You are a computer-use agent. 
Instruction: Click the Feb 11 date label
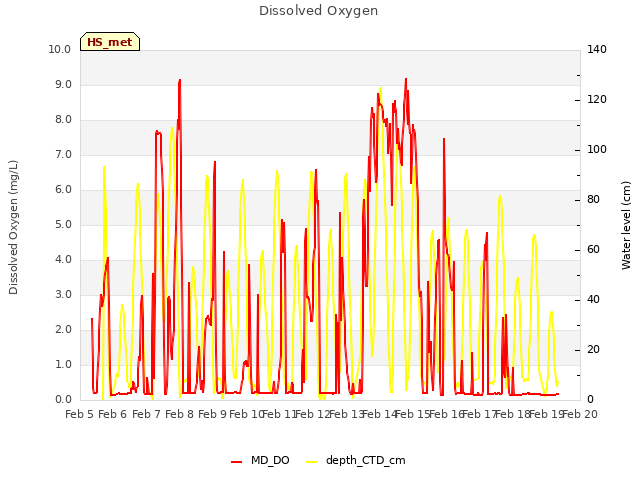pos(279,415)
